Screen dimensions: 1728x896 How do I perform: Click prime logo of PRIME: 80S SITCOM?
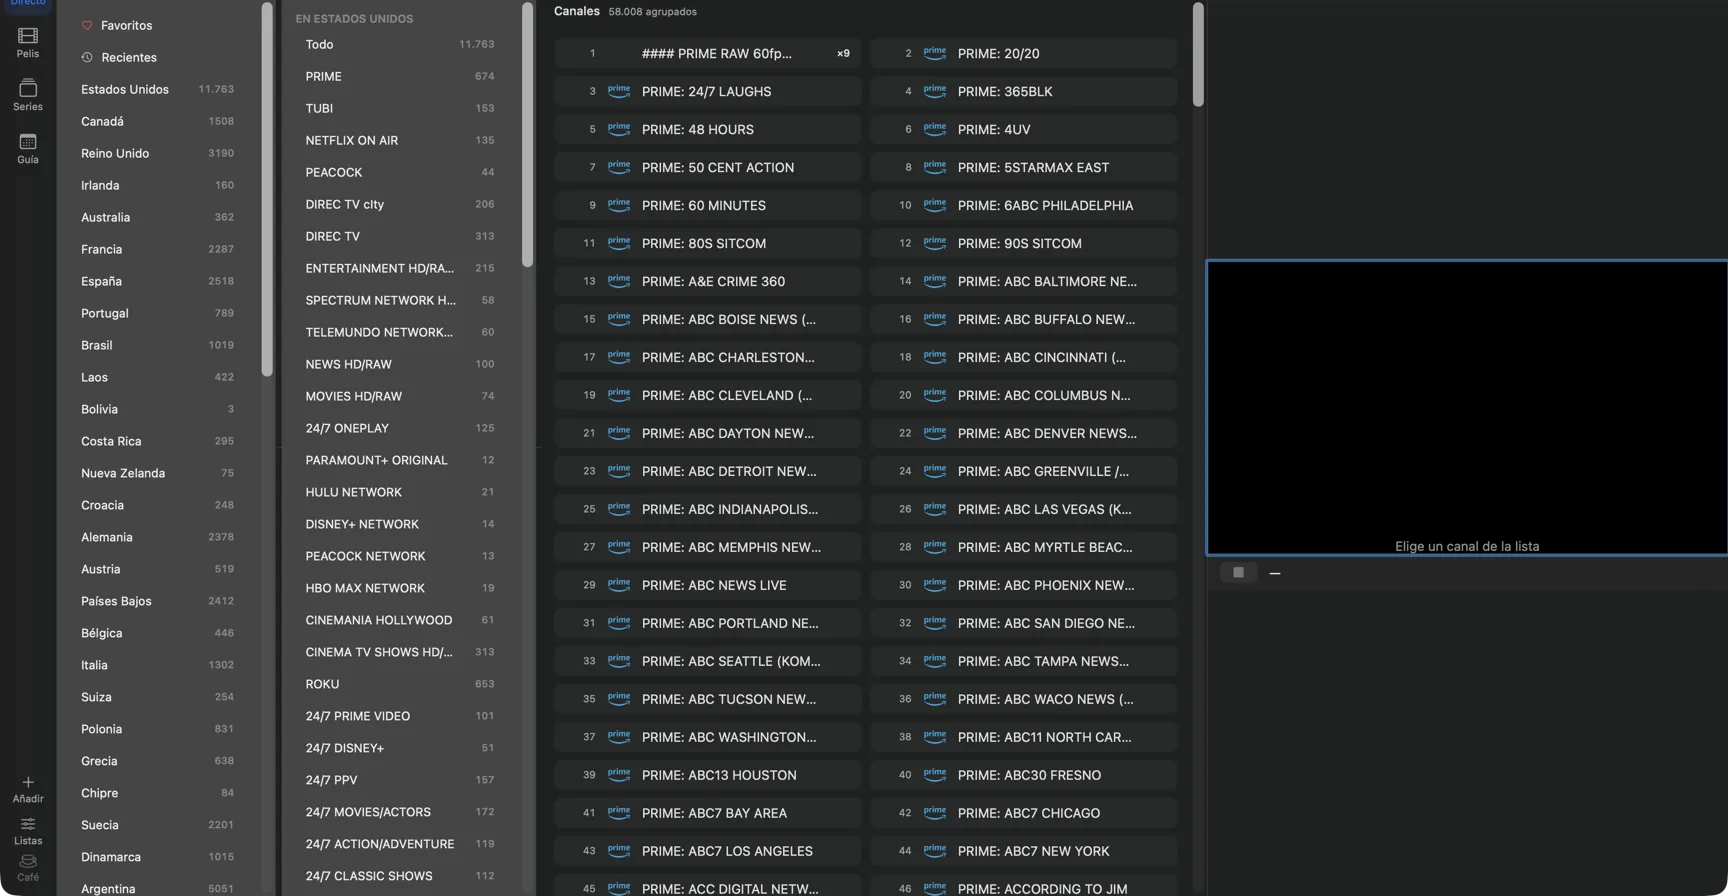pos(619,243)
